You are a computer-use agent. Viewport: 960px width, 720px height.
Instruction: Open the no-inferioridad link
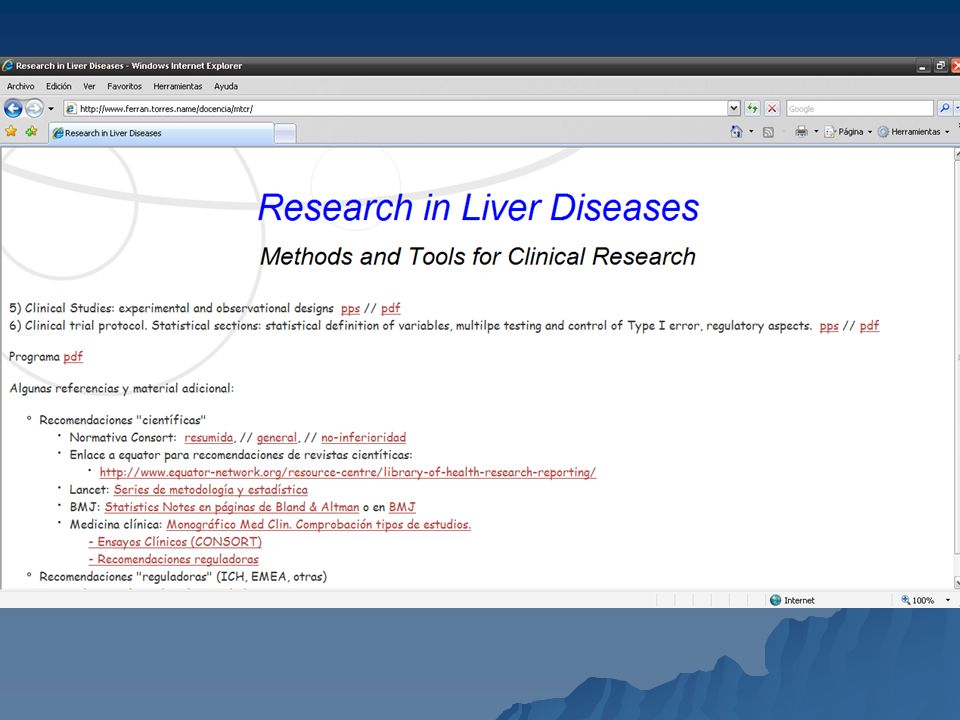click(x=364, y=437)
